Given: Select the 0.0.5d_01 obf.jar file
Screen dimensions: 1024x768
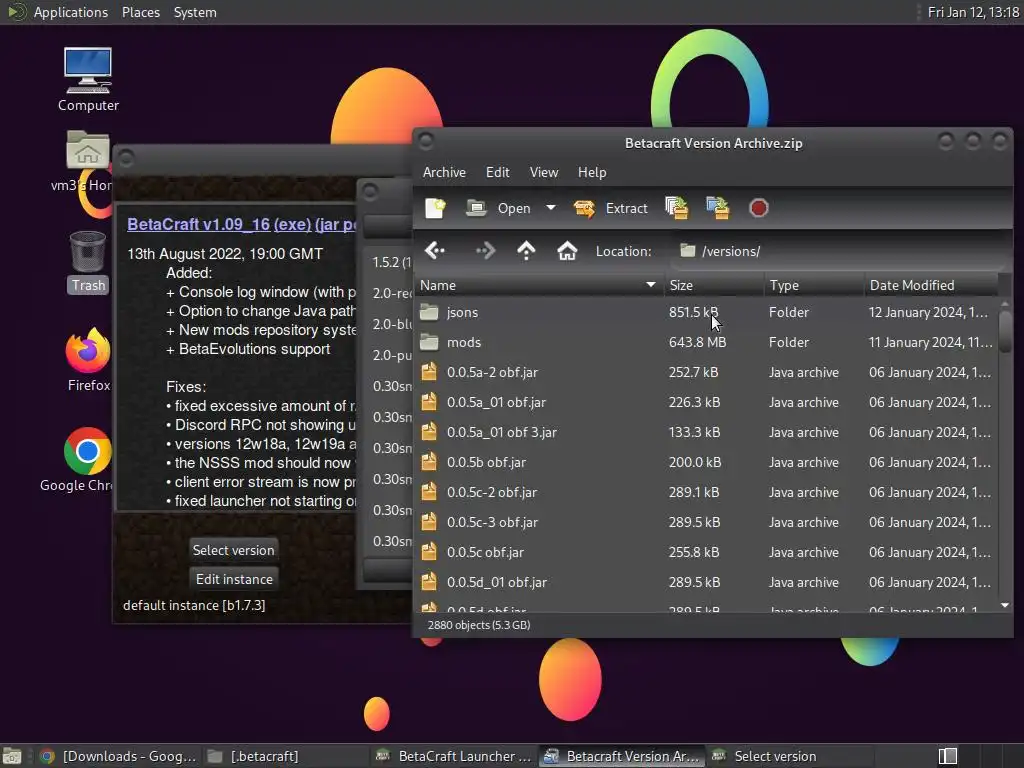Looking at the screenshot, I should click(707, 583).
